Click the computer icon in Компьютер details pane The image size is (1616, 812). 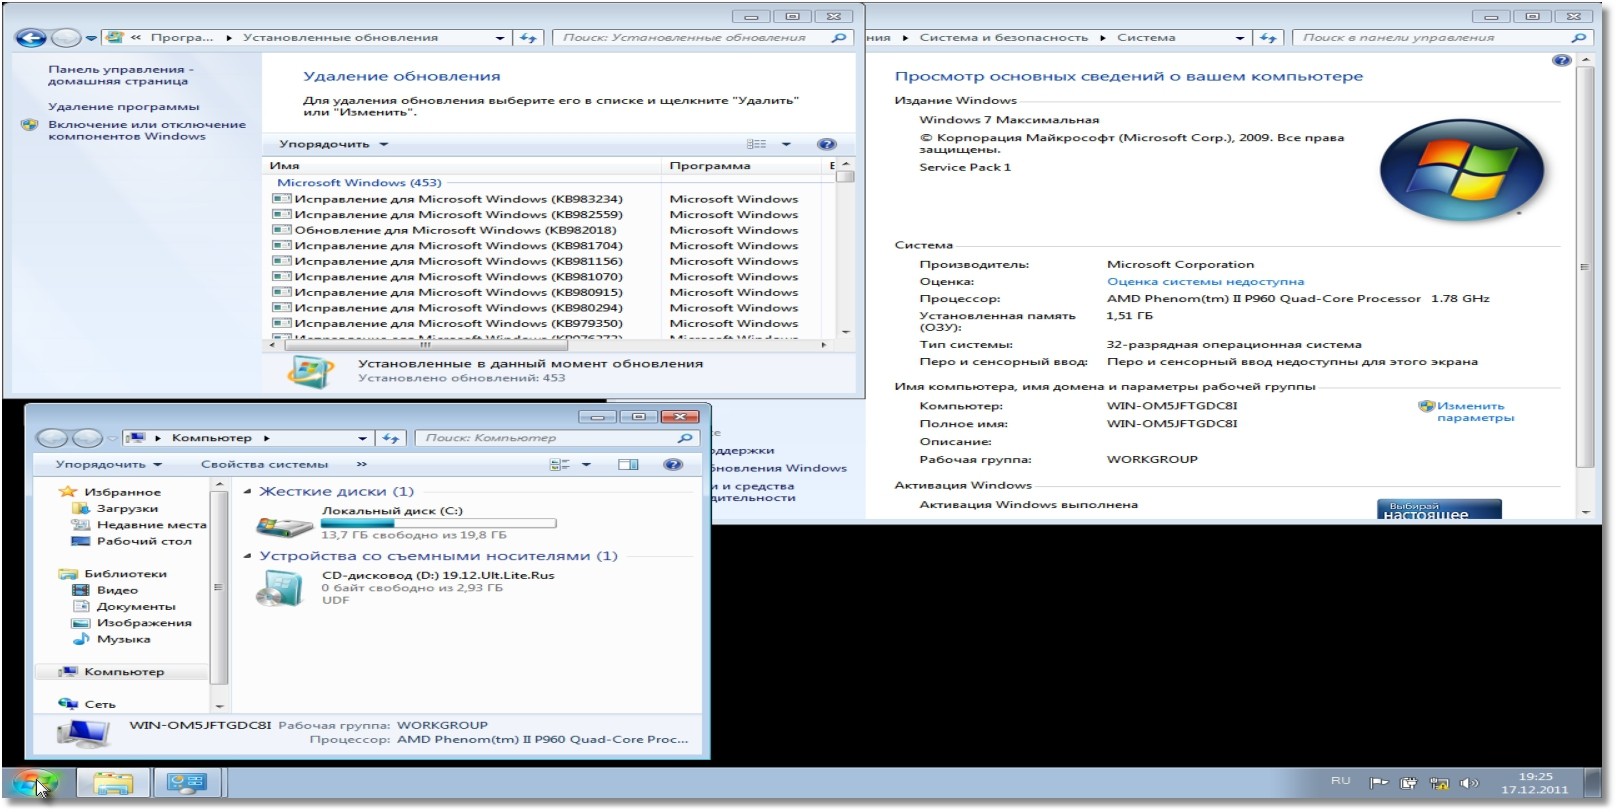(84, 734)
